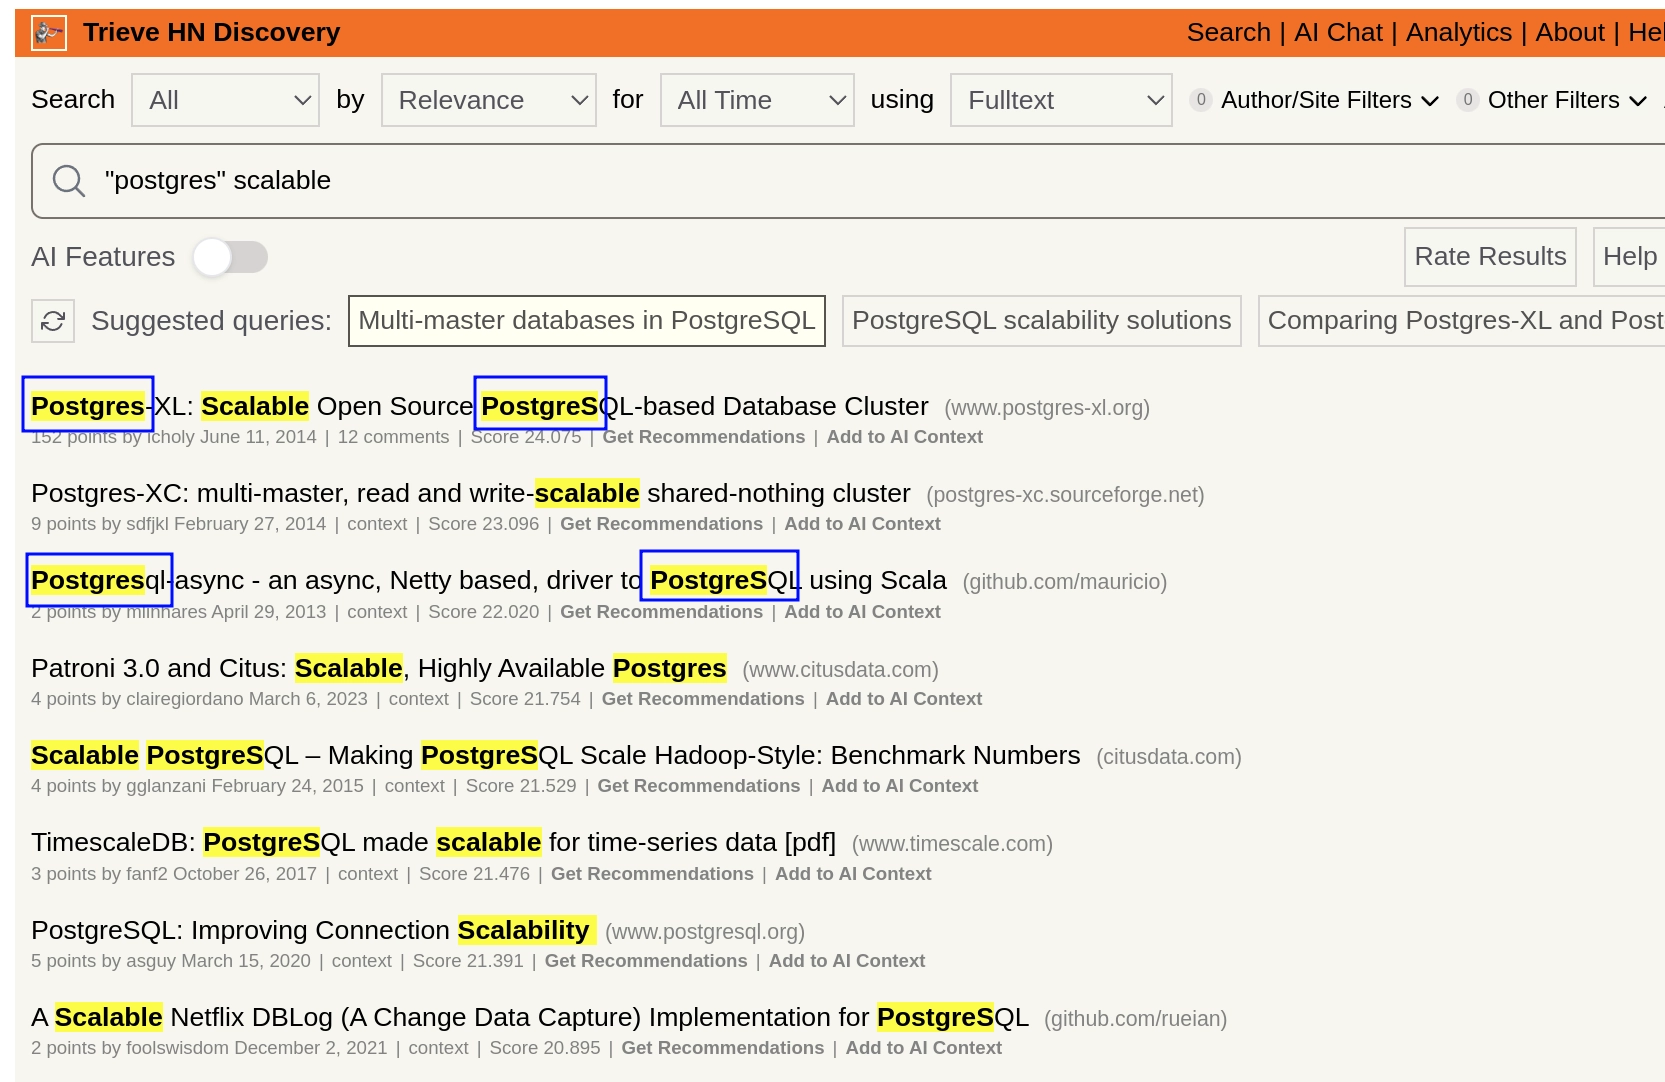Expand Other Filters
The image size is (1665, 1082).
[1553, 100]
